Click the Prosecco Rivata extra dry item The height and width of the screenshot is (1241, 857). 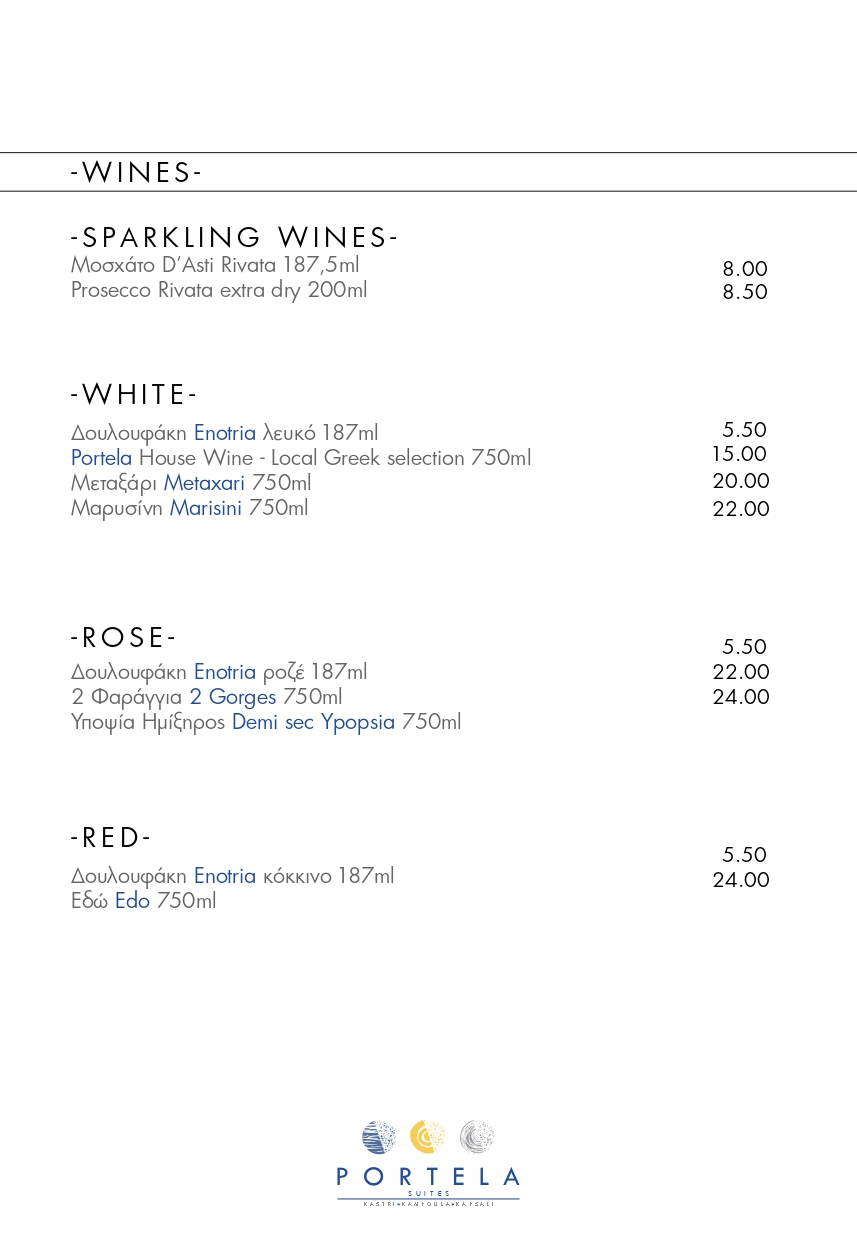pyautogui.click(x=219, y=290)
